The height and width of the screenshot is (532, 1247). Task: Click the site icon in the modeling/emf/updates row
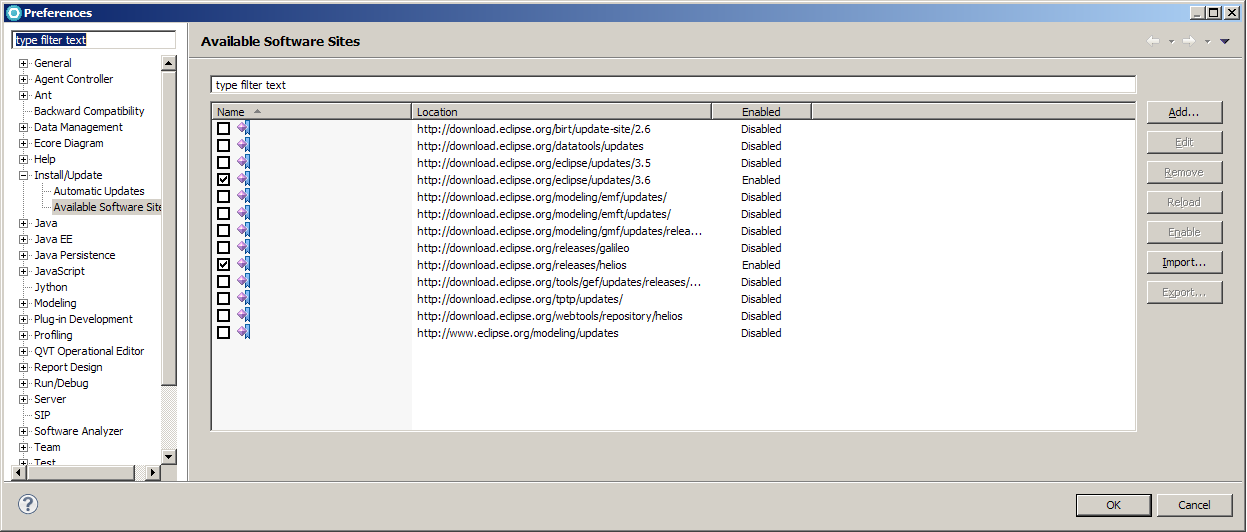pyautogui.click(x=243, y=196)
